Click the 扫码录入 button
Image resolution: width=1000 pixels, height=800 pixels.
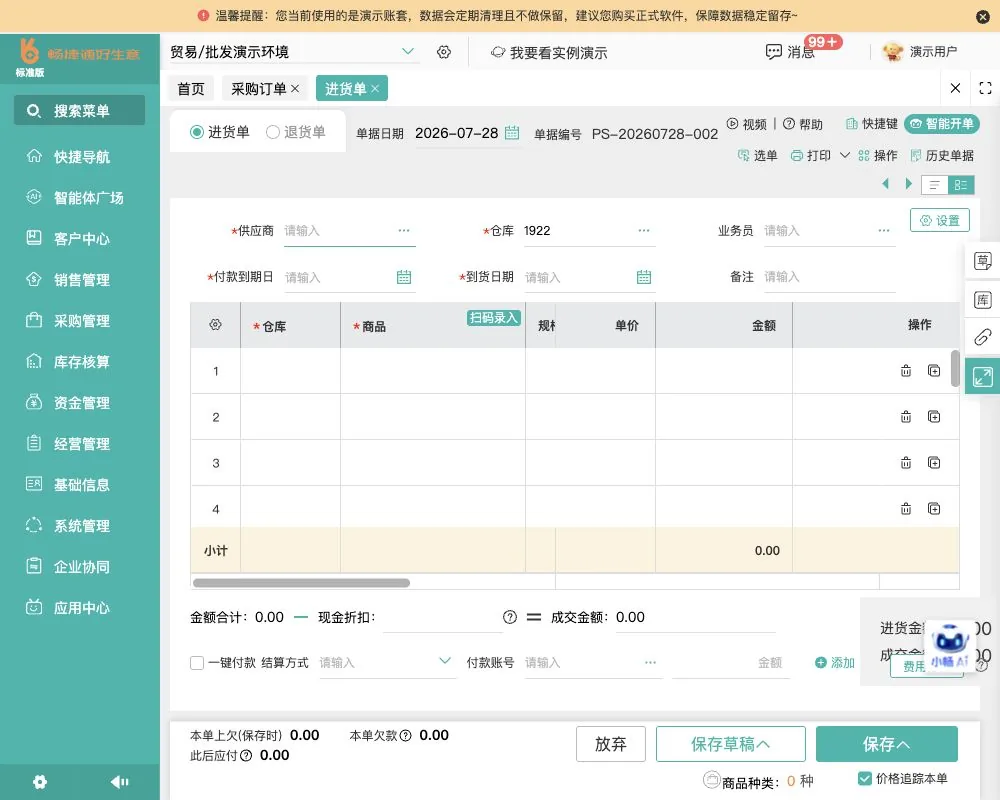tap(494, 318)
